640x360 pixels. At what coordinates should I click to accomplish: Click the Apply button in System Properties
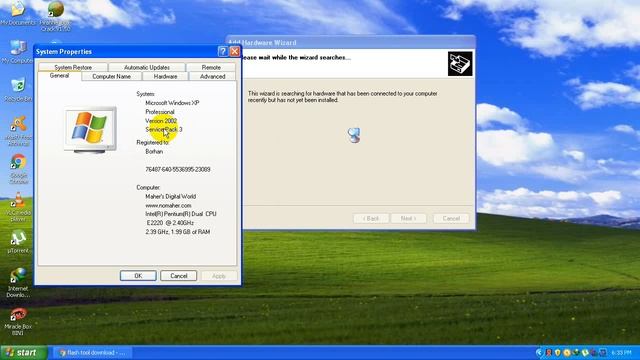click(x=219, y=276)
